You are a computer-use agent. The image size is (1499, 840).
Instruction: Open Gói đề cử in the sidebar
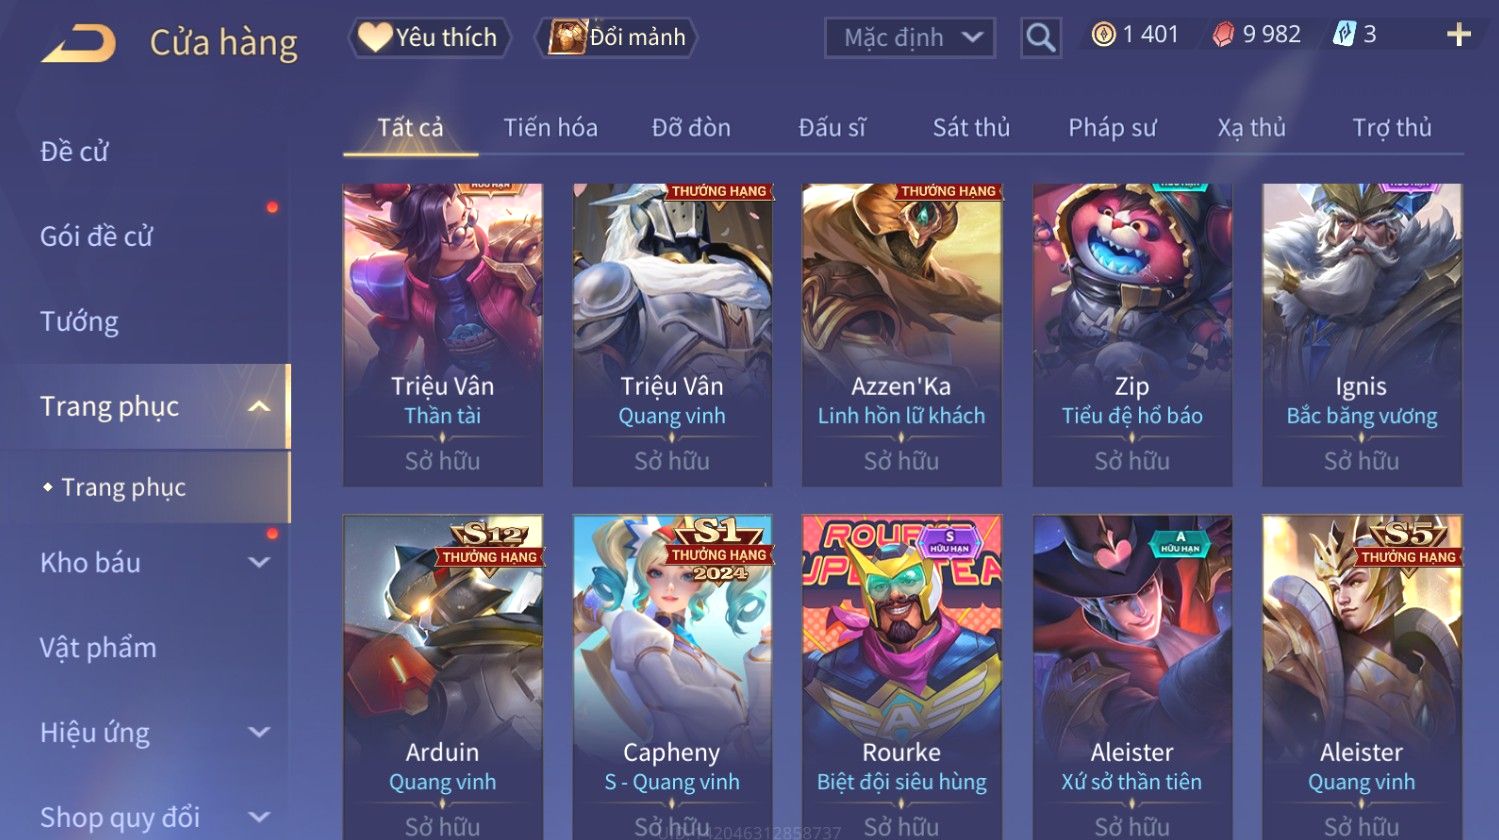tap(96, 237)
